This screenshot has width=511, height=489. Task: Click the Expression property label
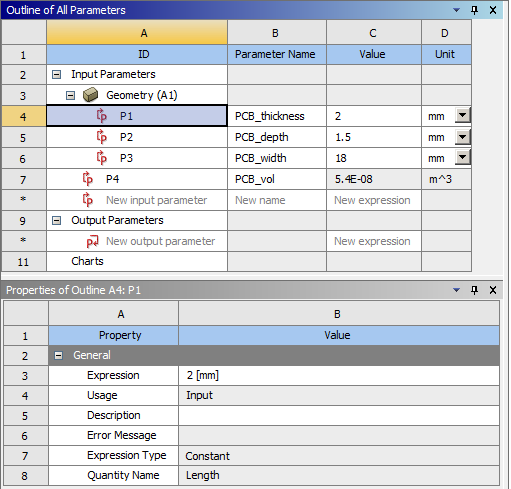(x=113, y=375)
